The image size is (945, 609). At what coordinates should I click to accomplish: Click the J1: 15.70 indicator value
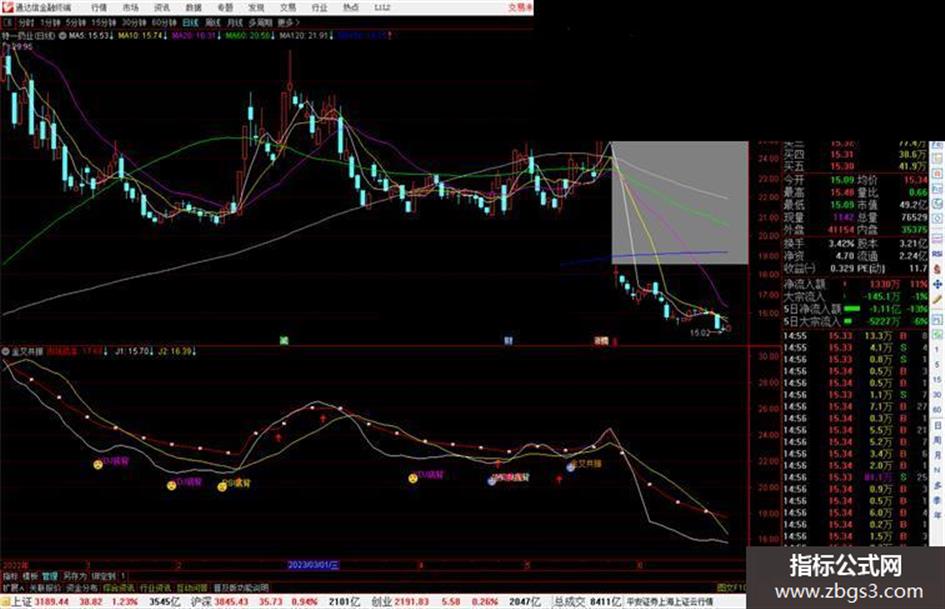[x=131, y=352]
